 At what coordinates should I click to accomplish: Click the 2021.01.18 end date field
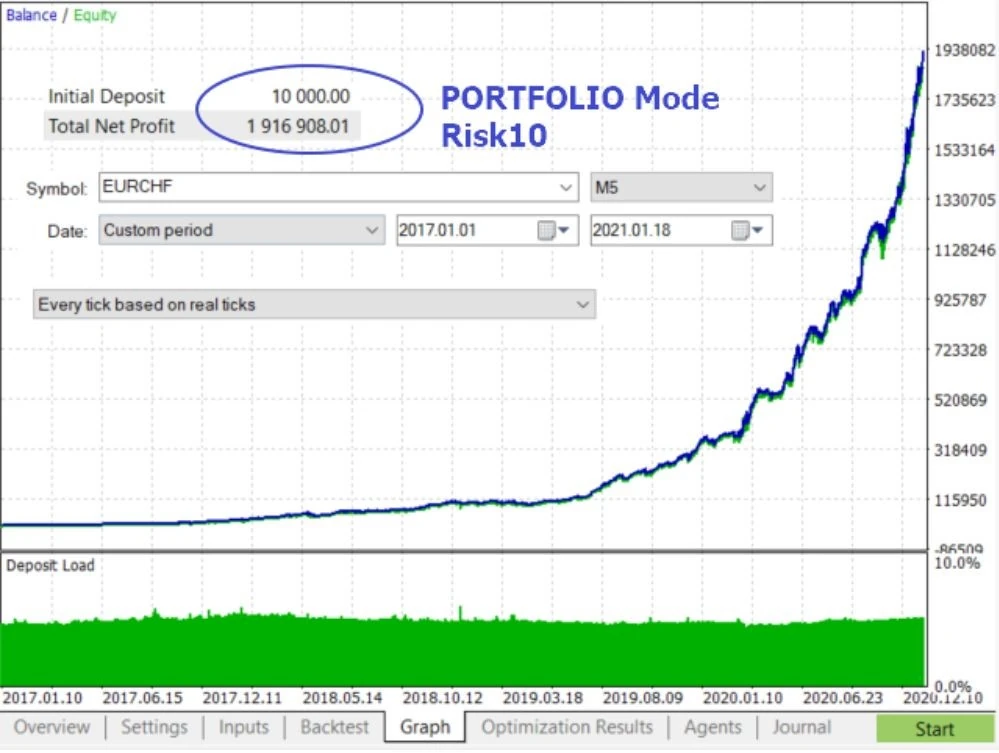click(682, 231)
